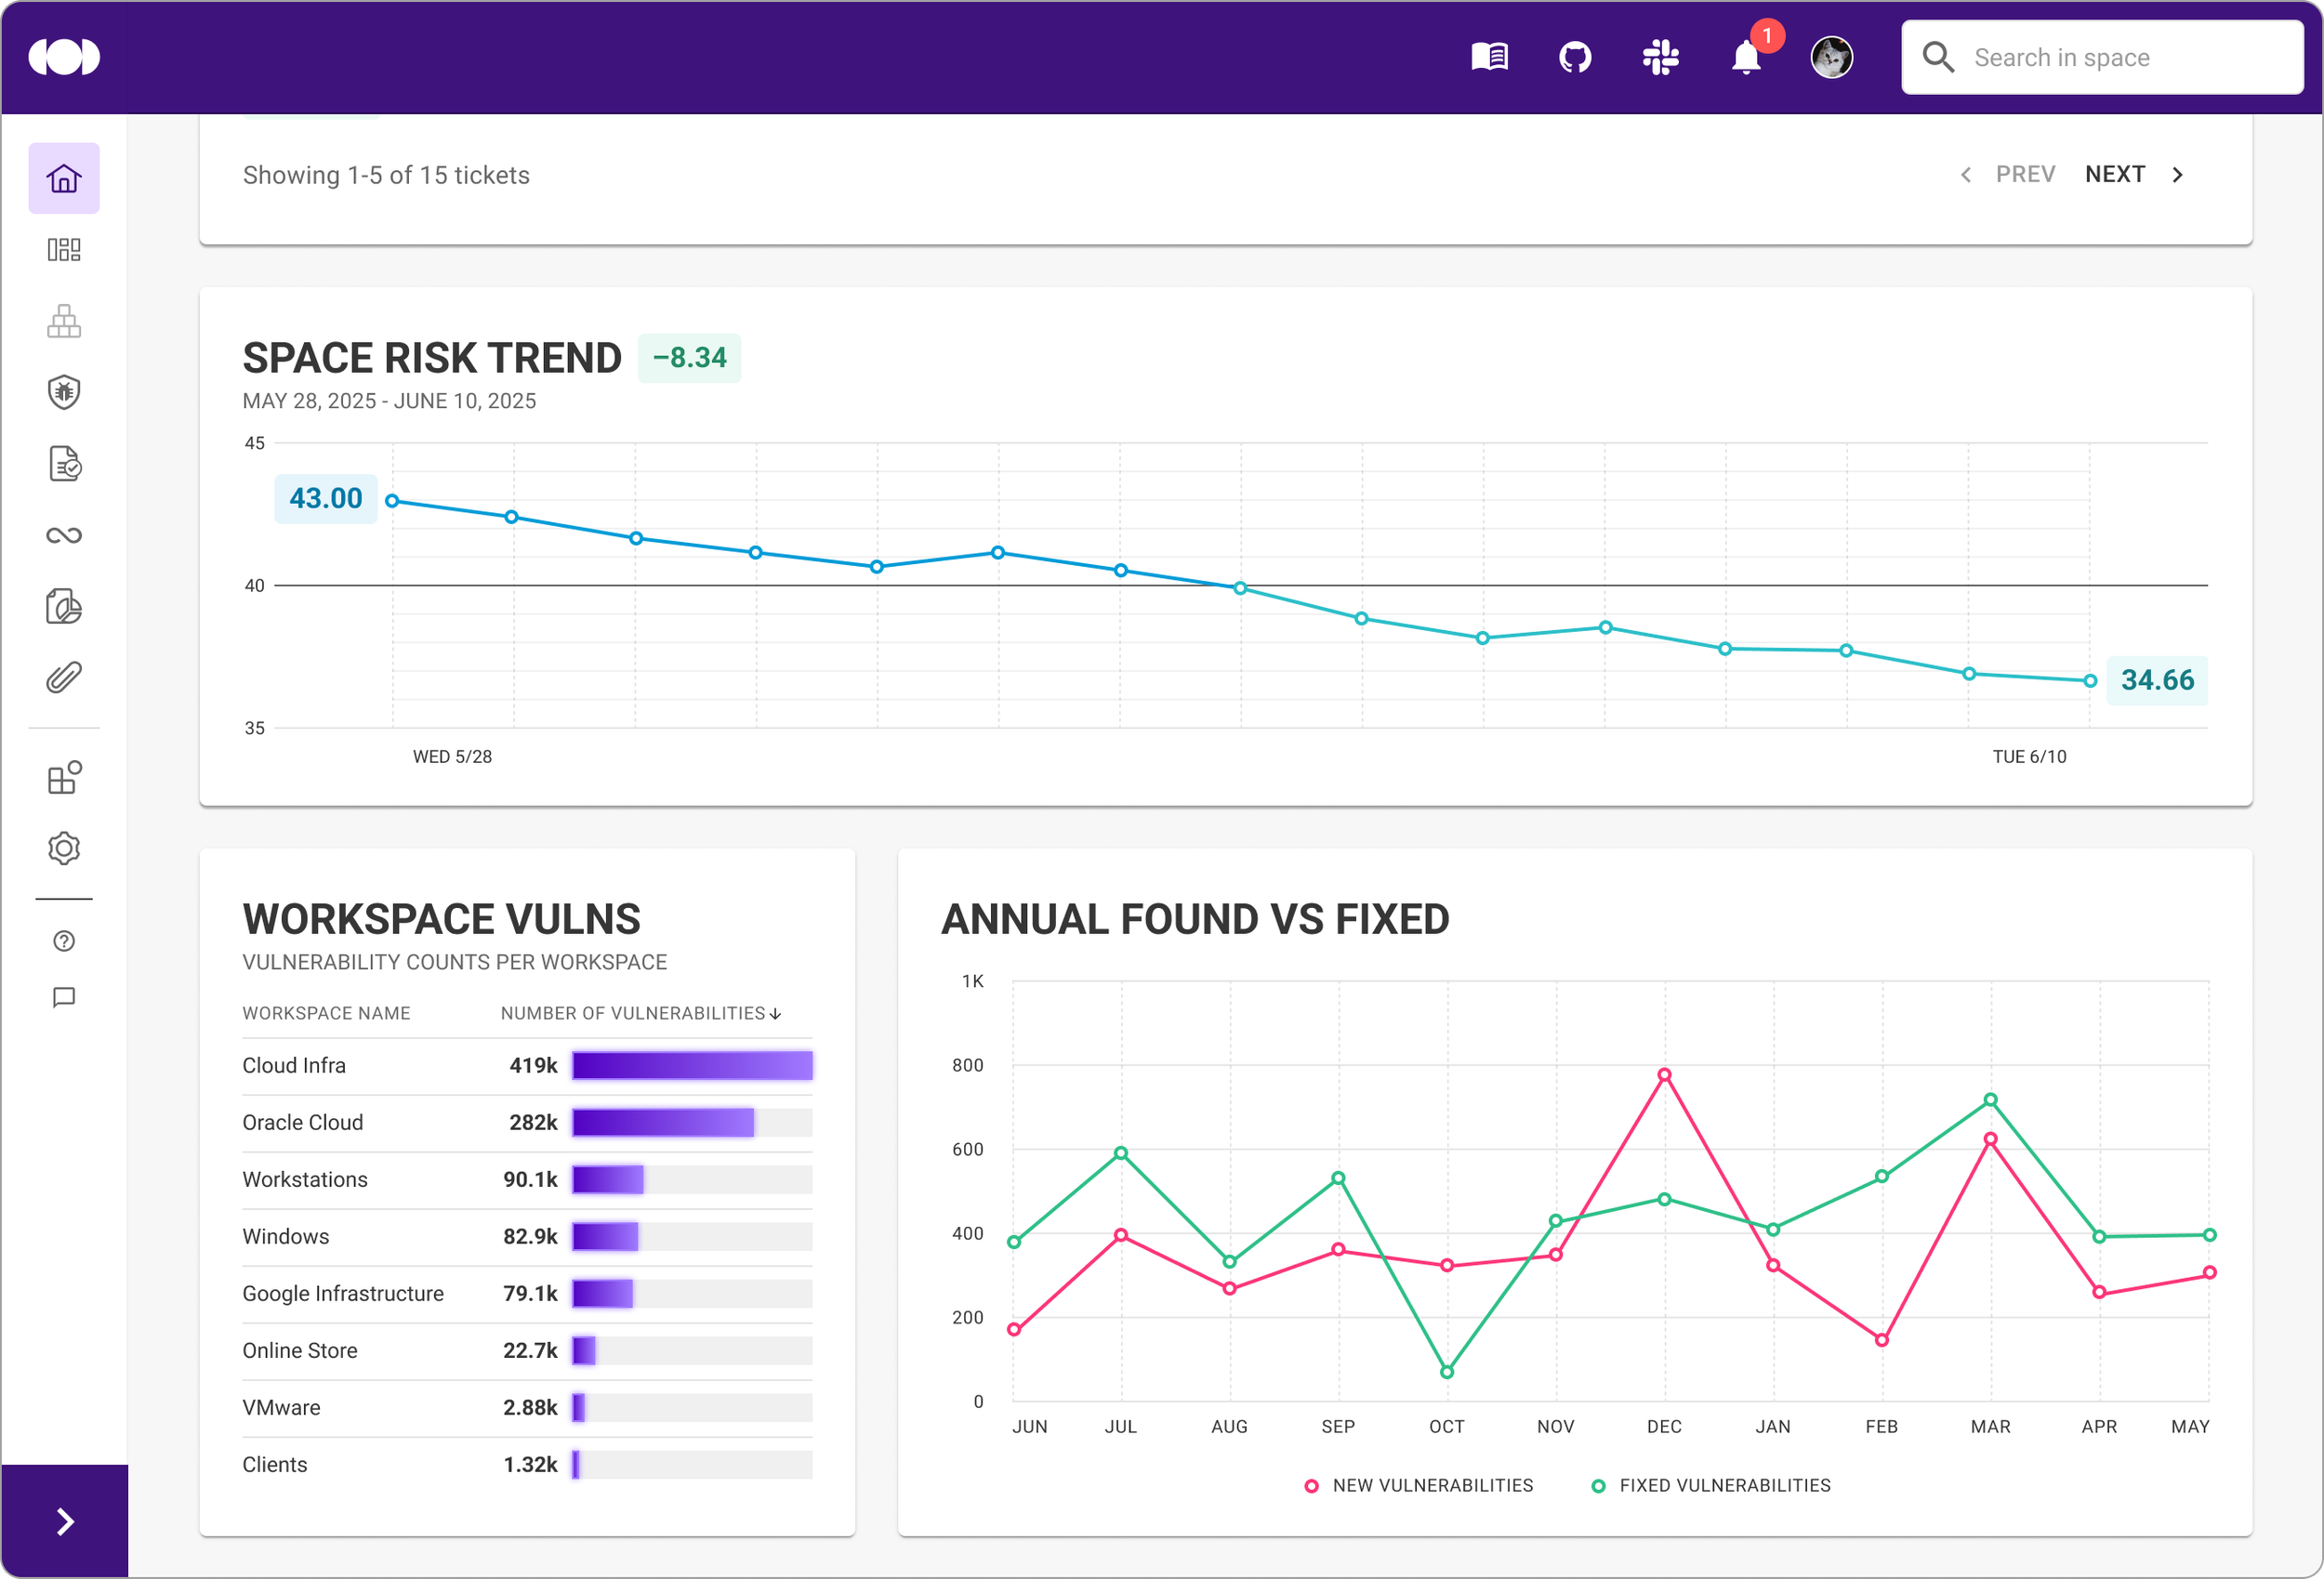Select the last risk trend data point
This screenshot has height=1579, width=2324.
(2090, 681)
